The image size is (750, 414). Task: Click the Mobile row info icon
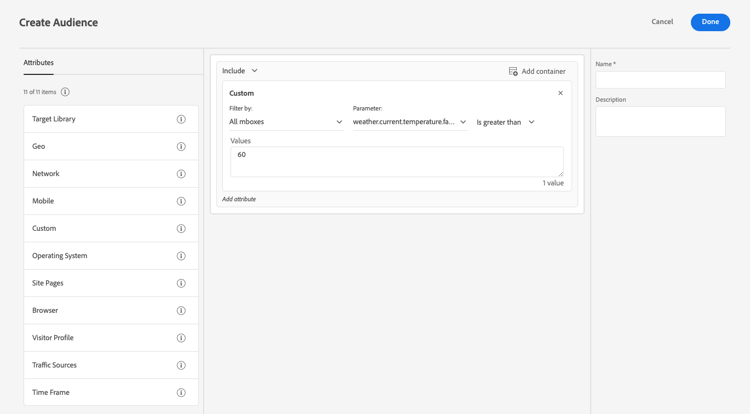tap(181, 201)
